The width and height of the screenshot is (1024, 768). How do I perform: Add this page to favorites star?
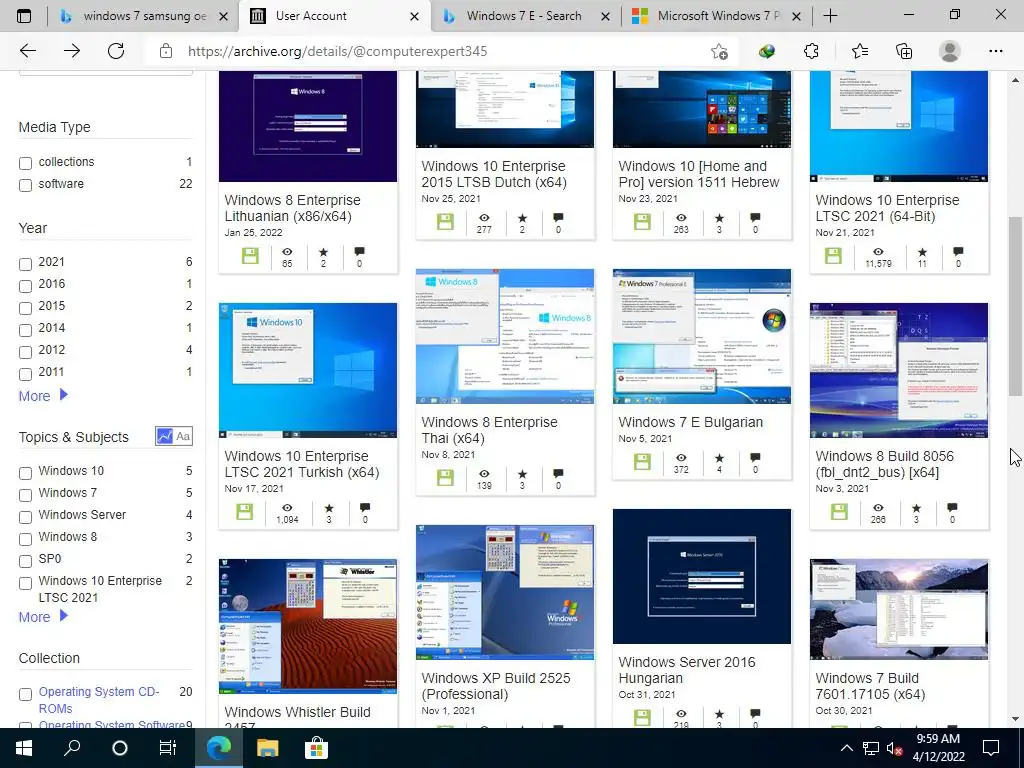click(x=719, y=52)
